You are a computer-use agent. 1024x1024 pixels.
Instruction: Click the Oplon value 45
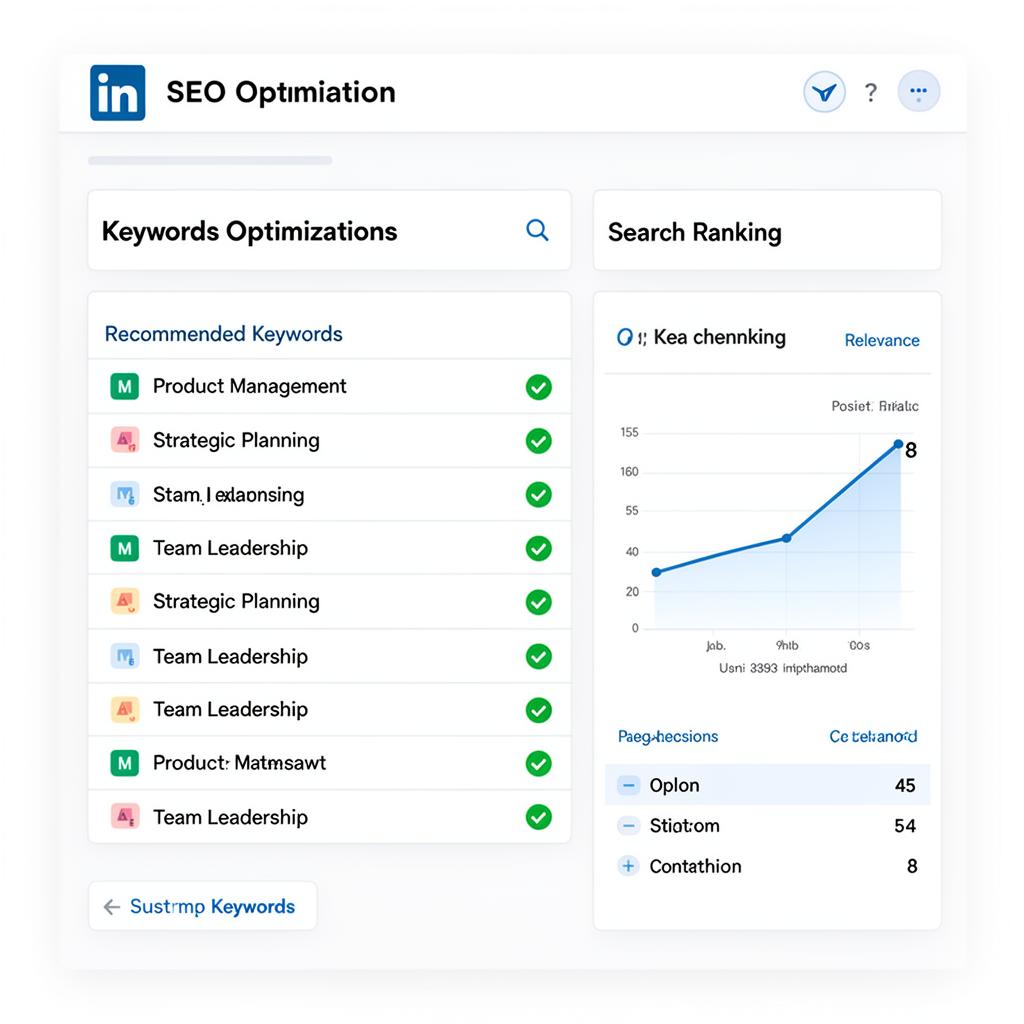tap(904, 785)
